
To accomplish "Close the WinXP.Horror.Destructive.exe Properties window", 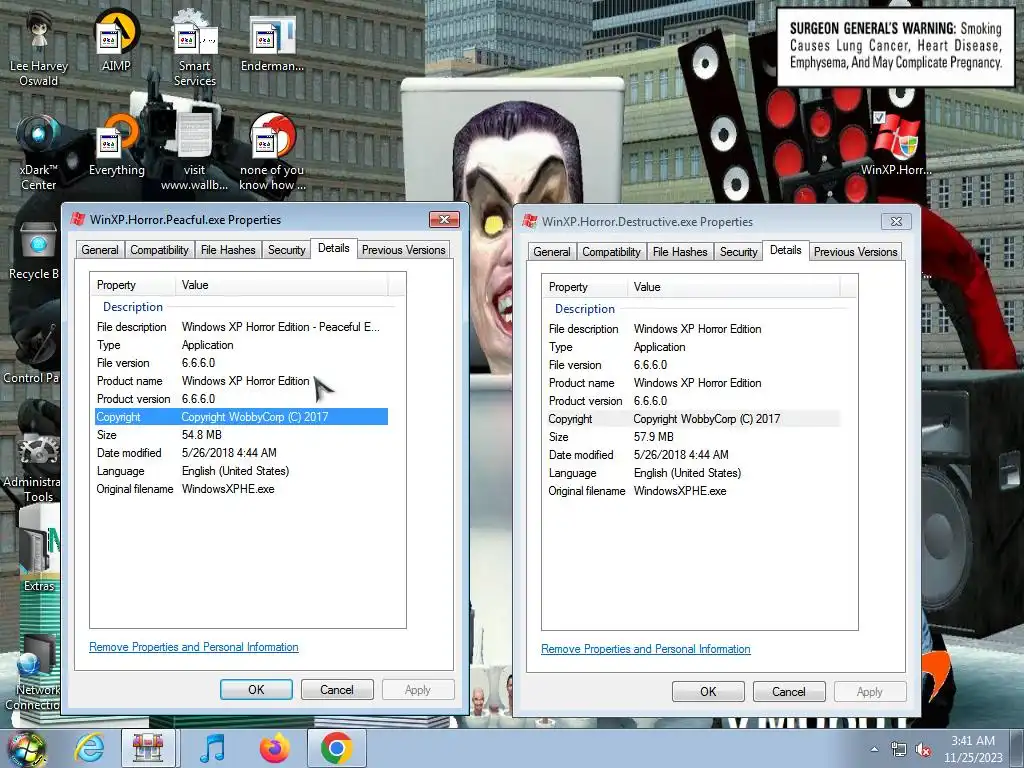I will tap(896, 221).
